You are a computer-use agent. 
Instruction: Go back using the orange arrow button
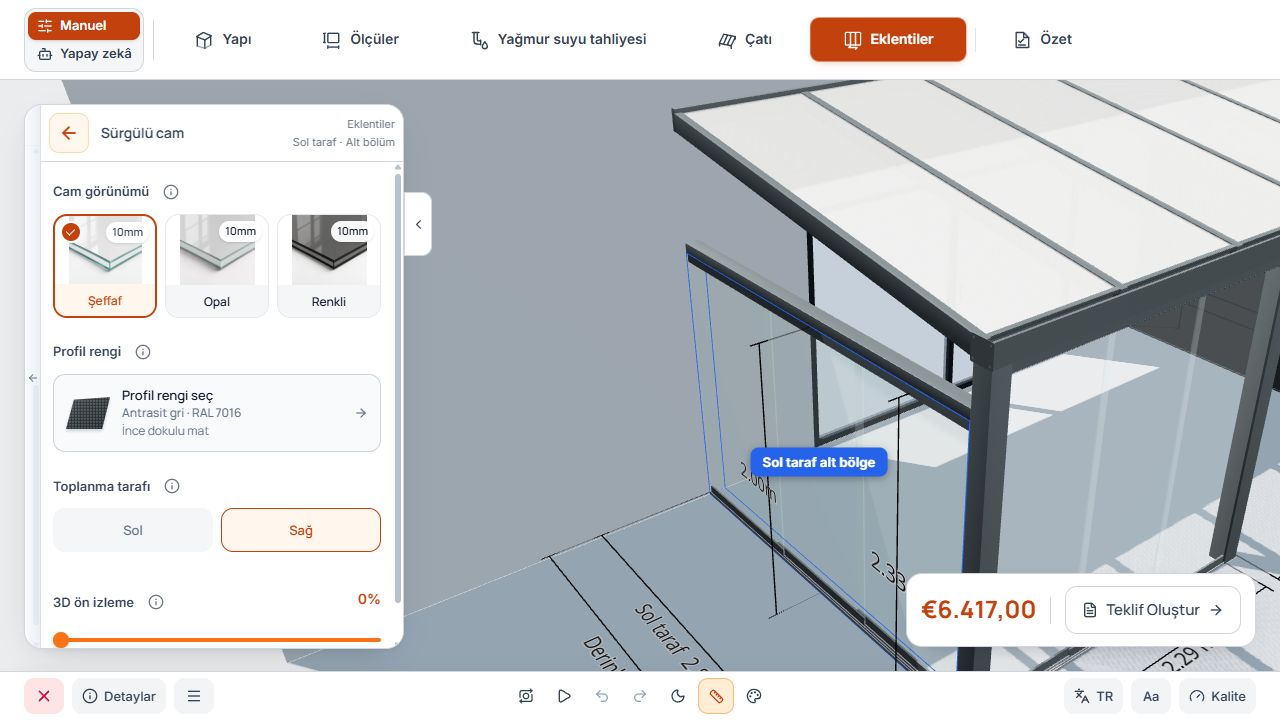[x=69, y=133]
